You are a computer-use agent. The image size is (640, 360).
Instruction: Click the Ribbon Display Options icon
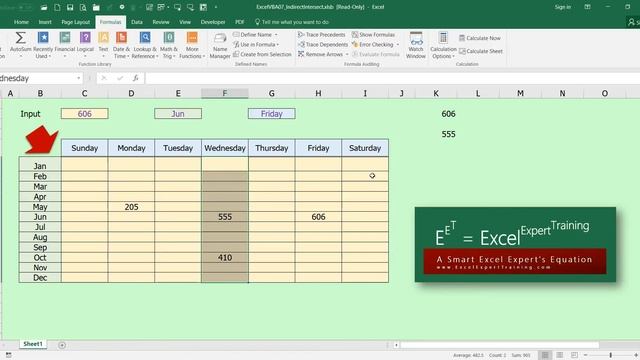[587, 7]
